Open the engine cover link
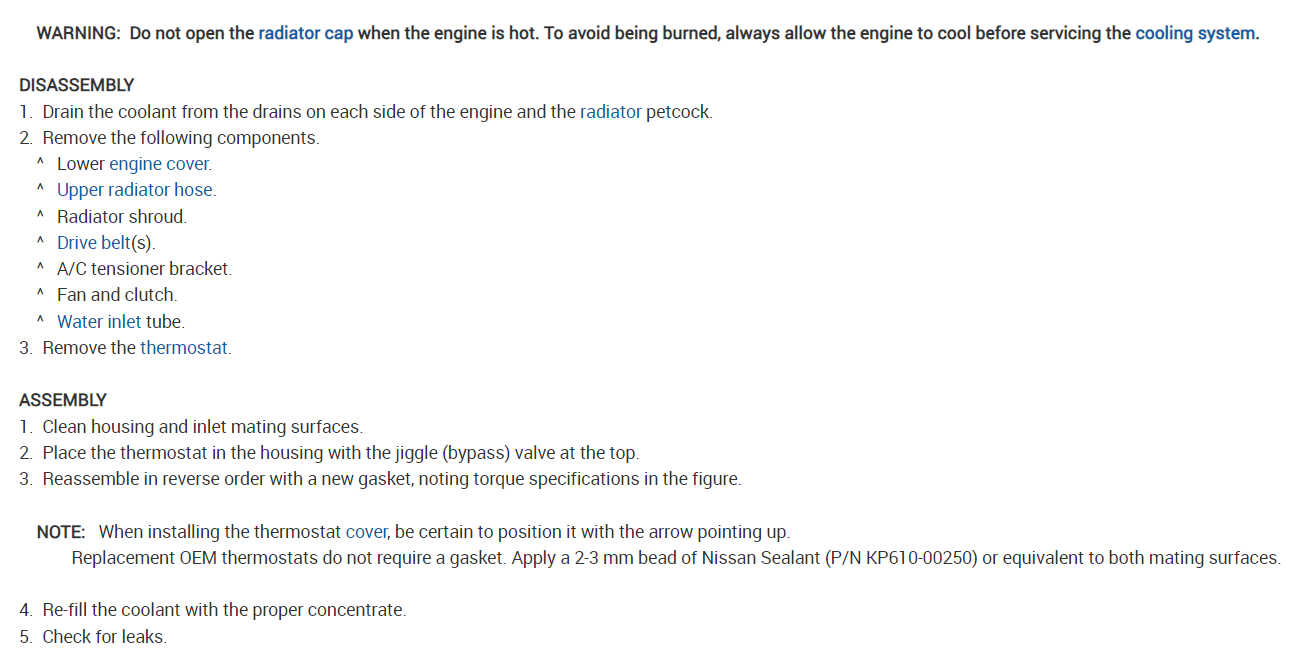The height and width of the screenshot is (662, 1293). [159, 164]
